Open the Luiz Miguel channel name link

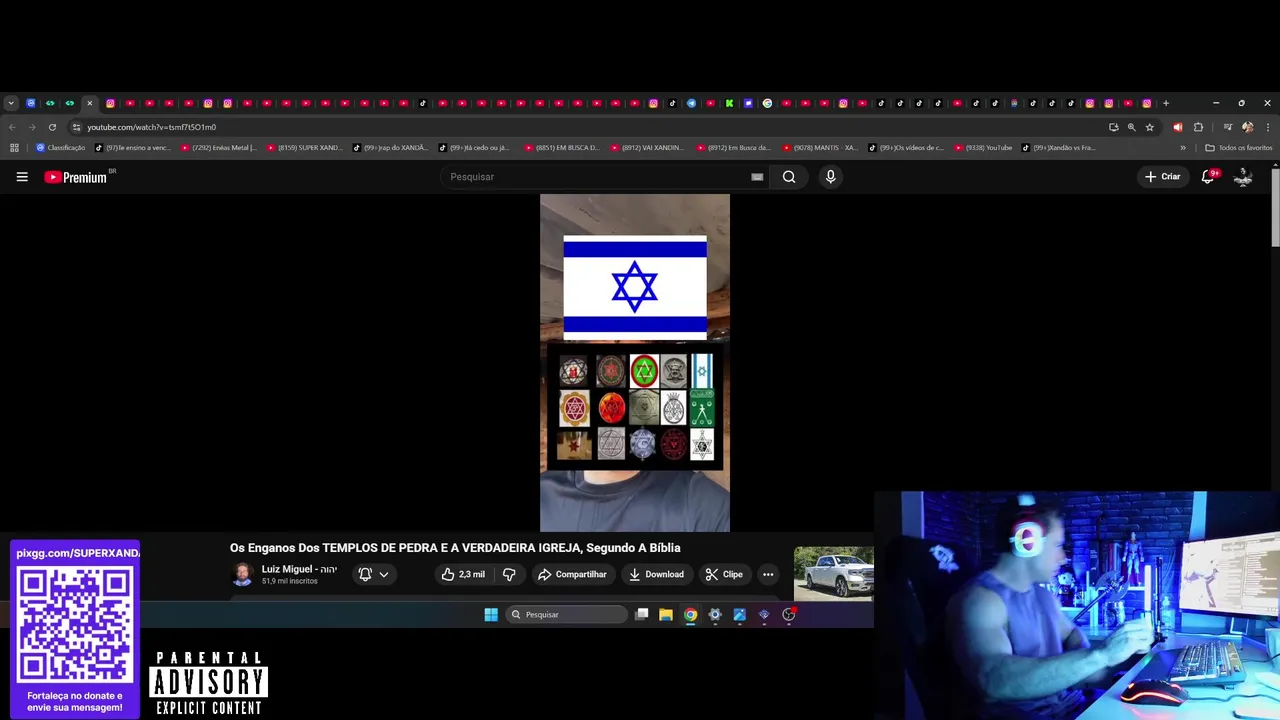(299, 569)
